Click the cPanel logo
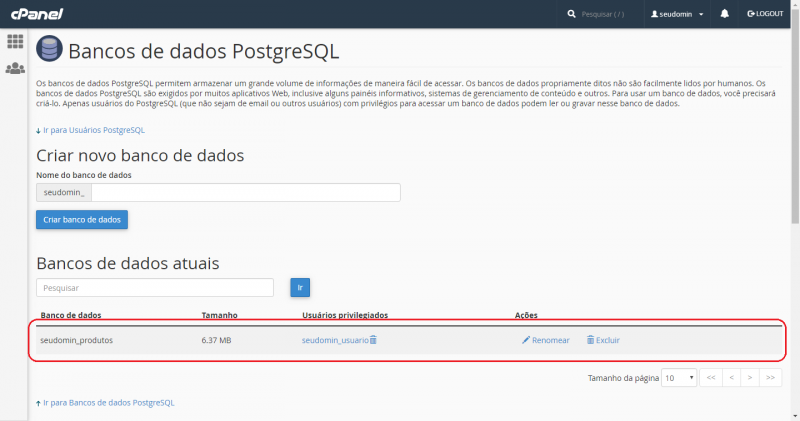800x421 pixels. pos(37,14)
